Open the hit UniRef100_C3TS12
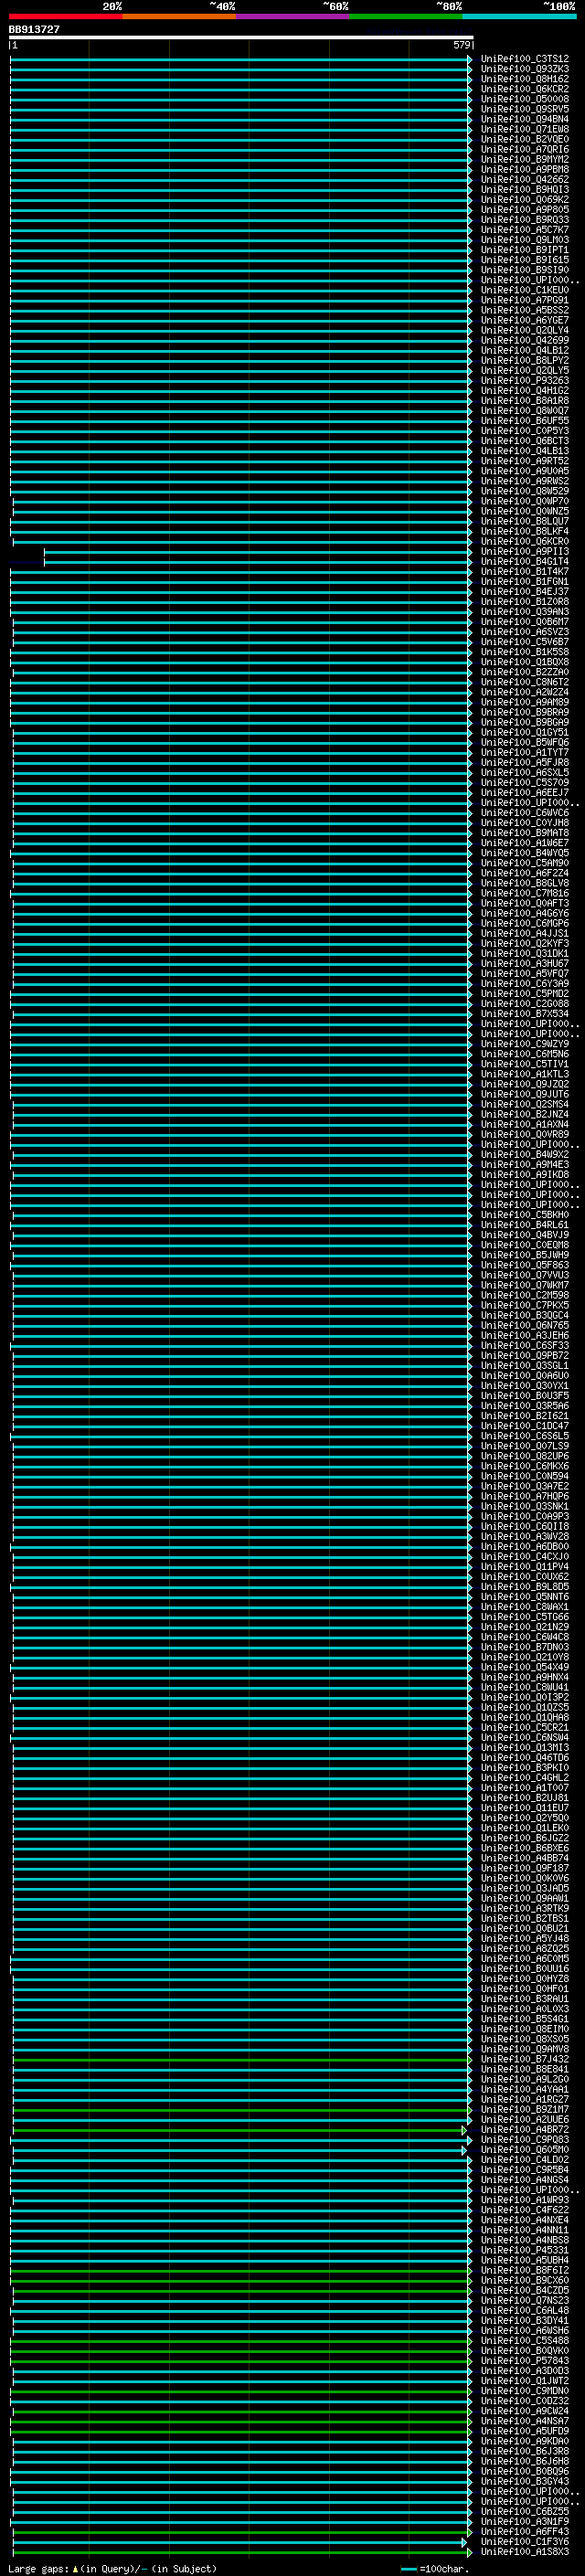The width and height of the screenshot is (585, 2576). (x=524, y=59)
